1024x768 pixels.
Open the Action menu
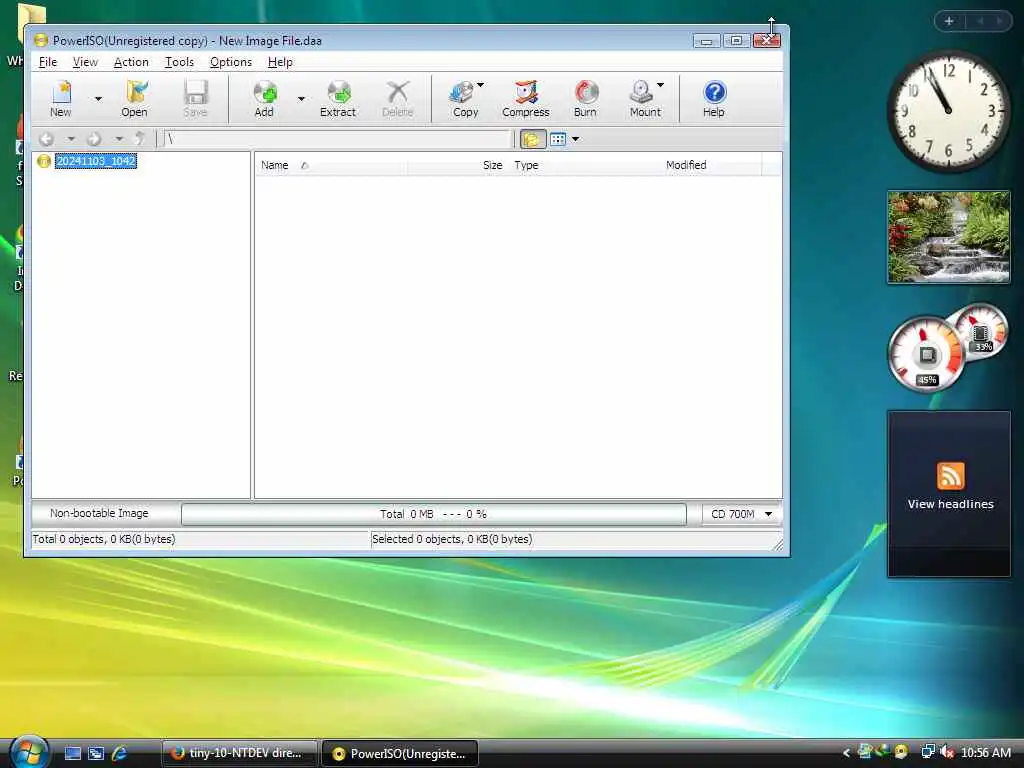pyautogui.click(x=131, y=62)
